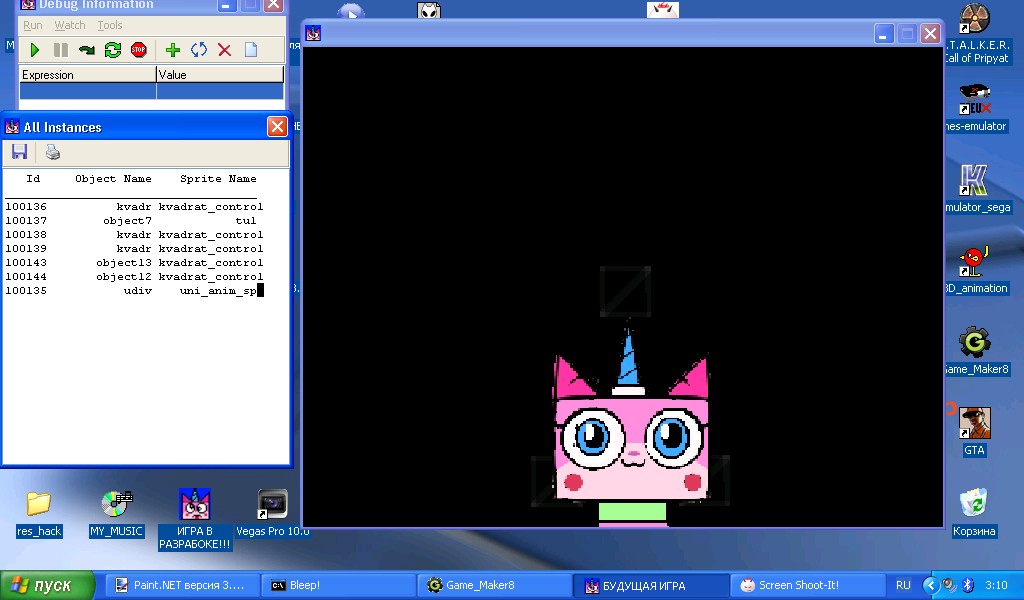Select the Корзина recycle bin icon
Viewport: 1024px width, 600px height.
(x=974, y=513)
